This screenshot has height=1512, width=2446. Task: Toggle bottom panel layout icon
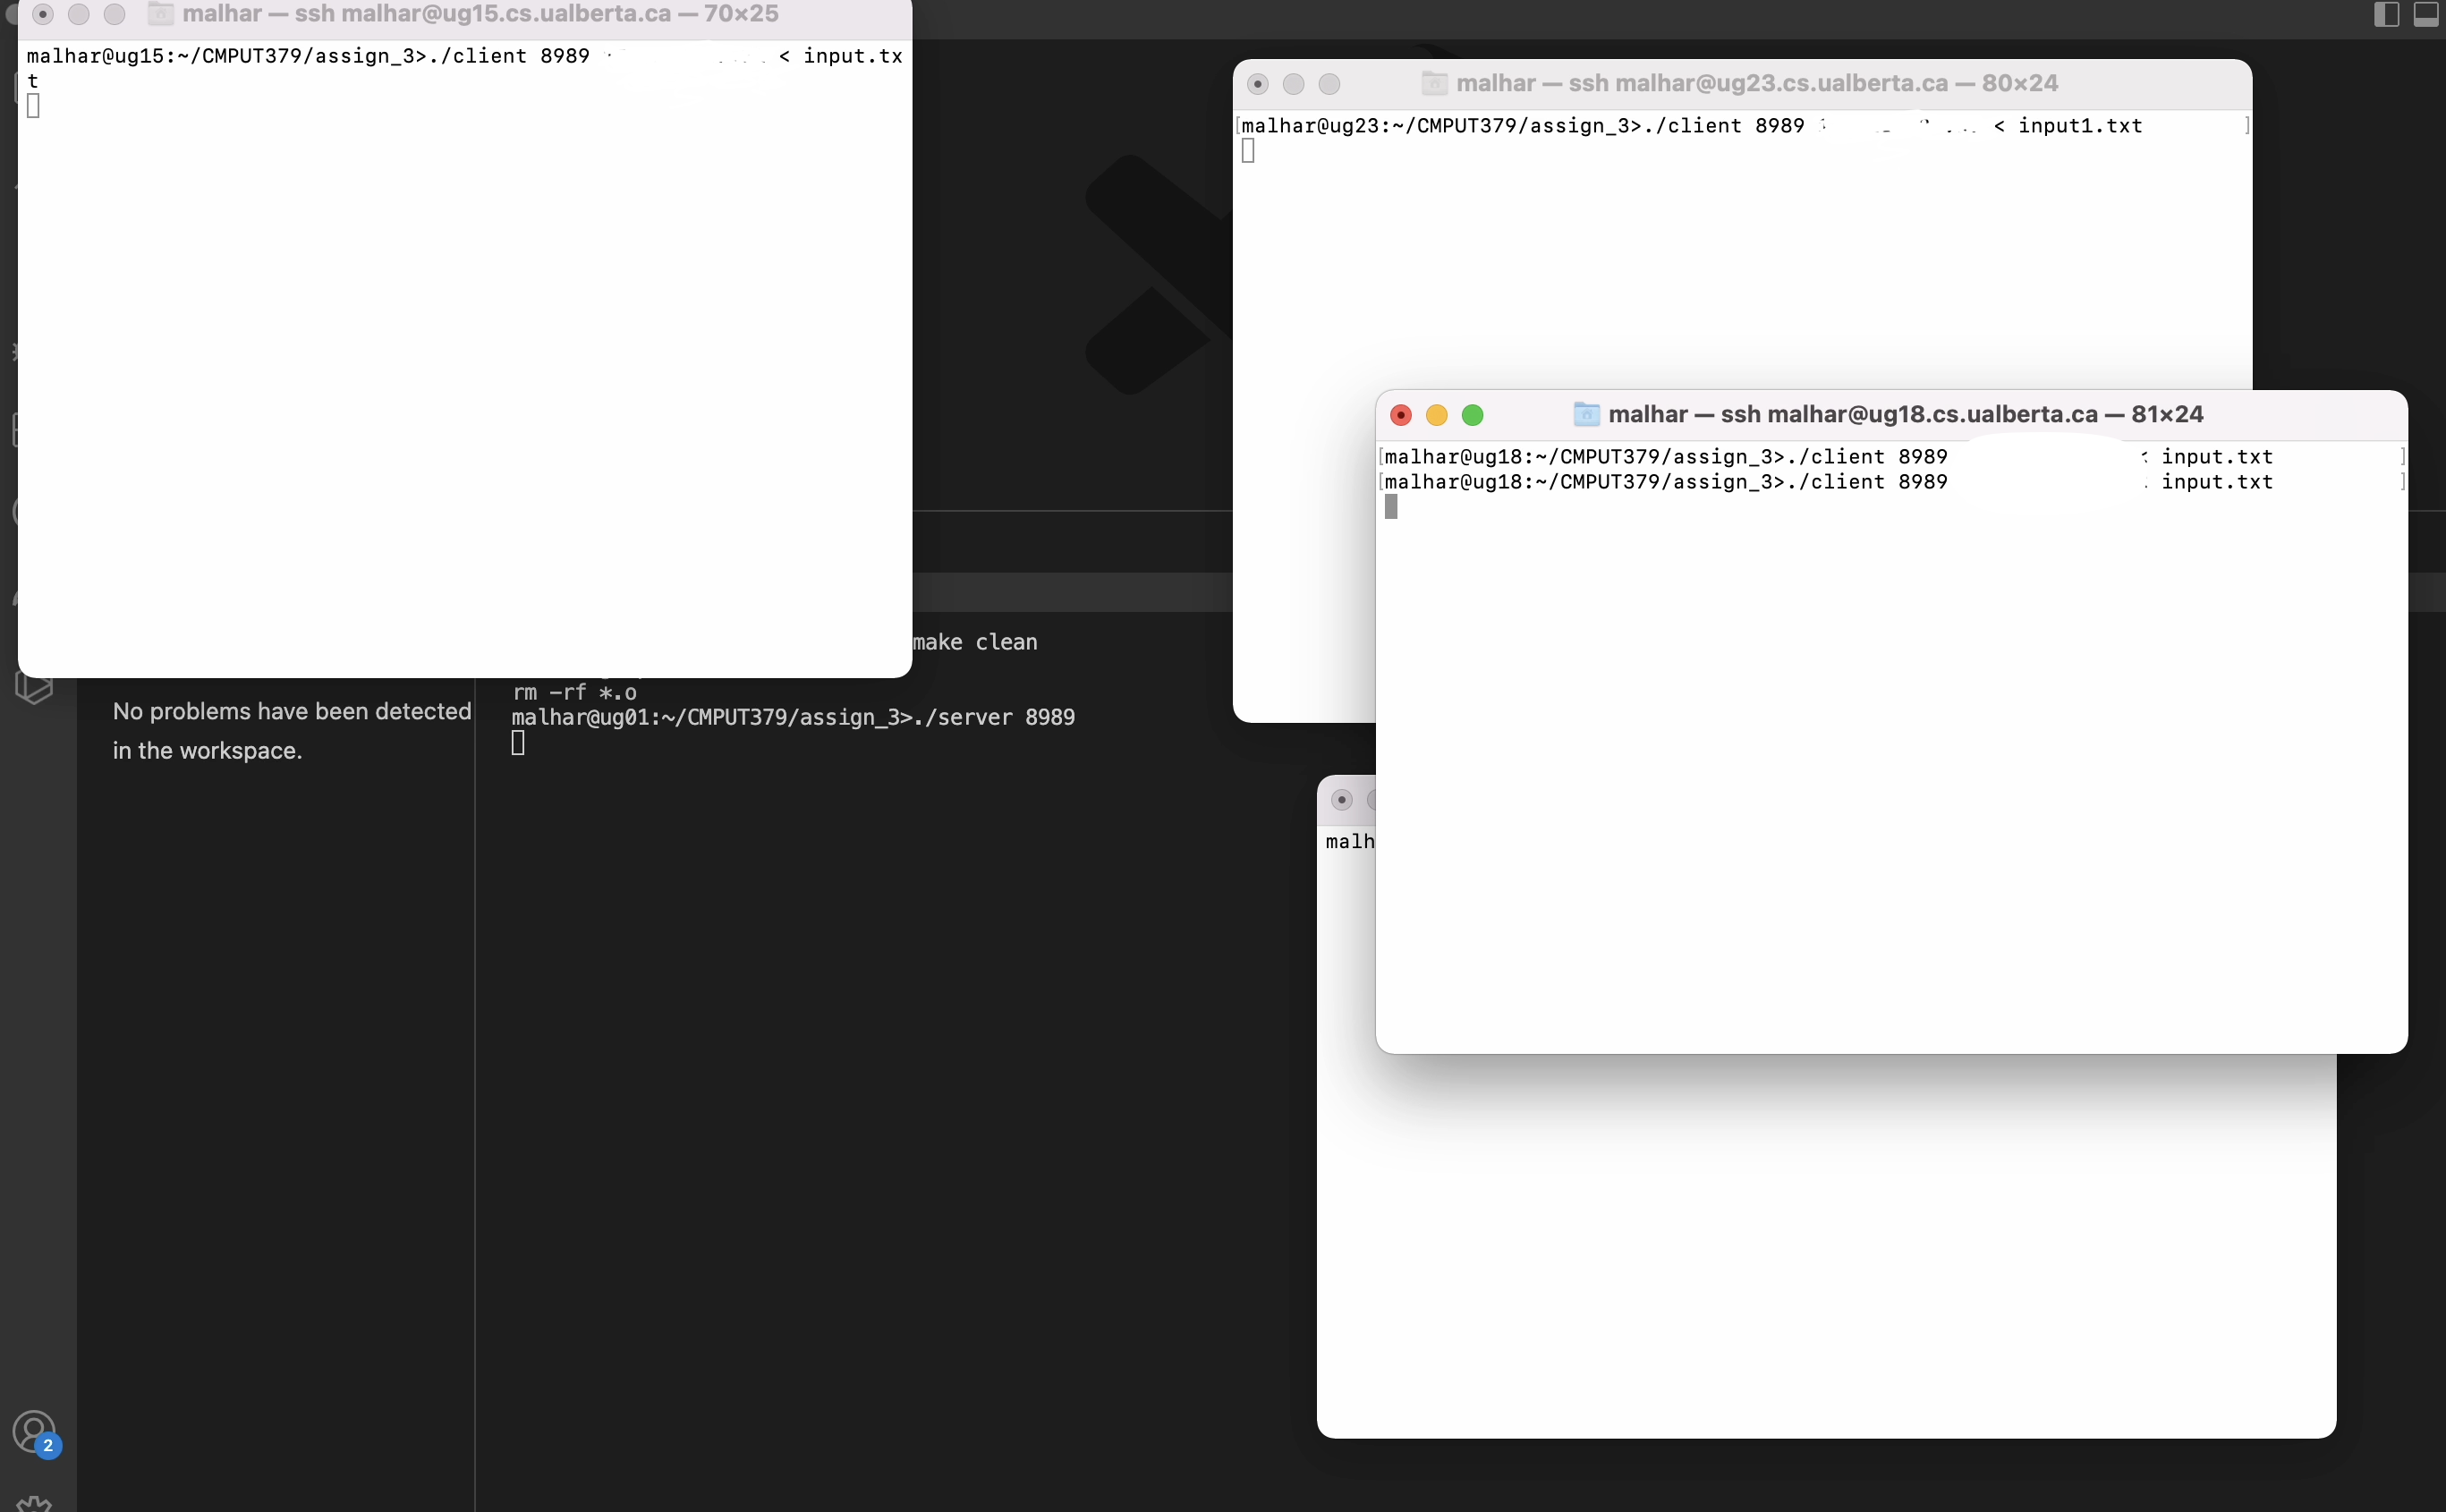2426,14
